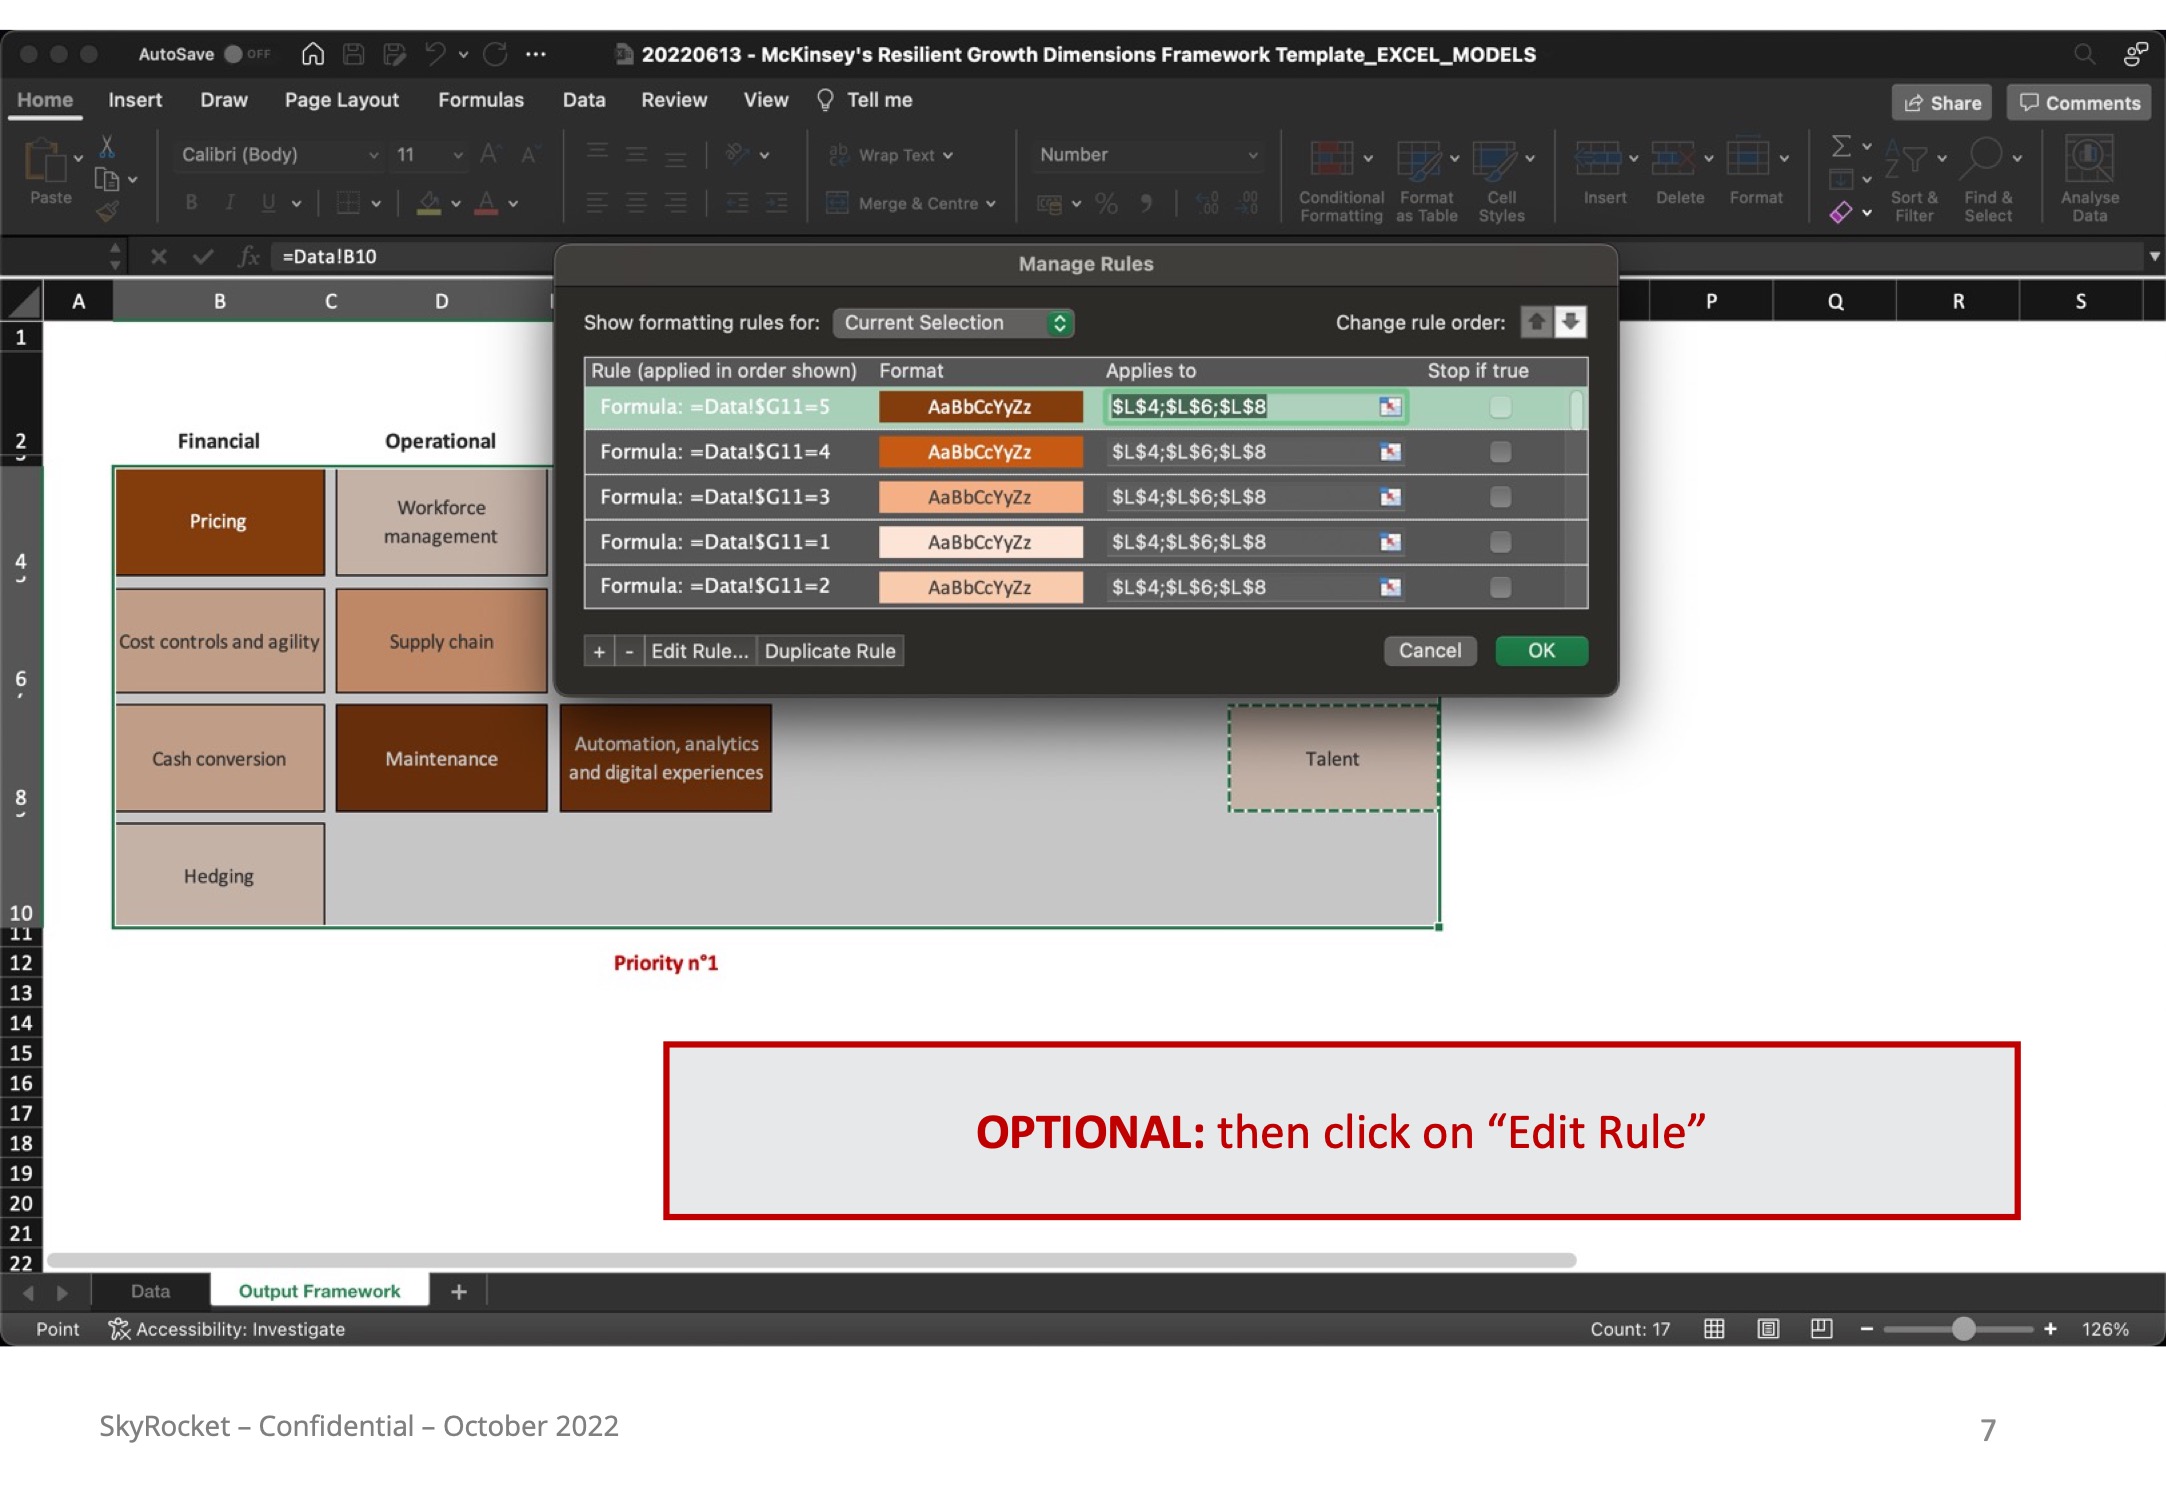2166x1500 pixels.
Task: Click format preview swatch for G11=4 rule
Action: tap(980, 452)
